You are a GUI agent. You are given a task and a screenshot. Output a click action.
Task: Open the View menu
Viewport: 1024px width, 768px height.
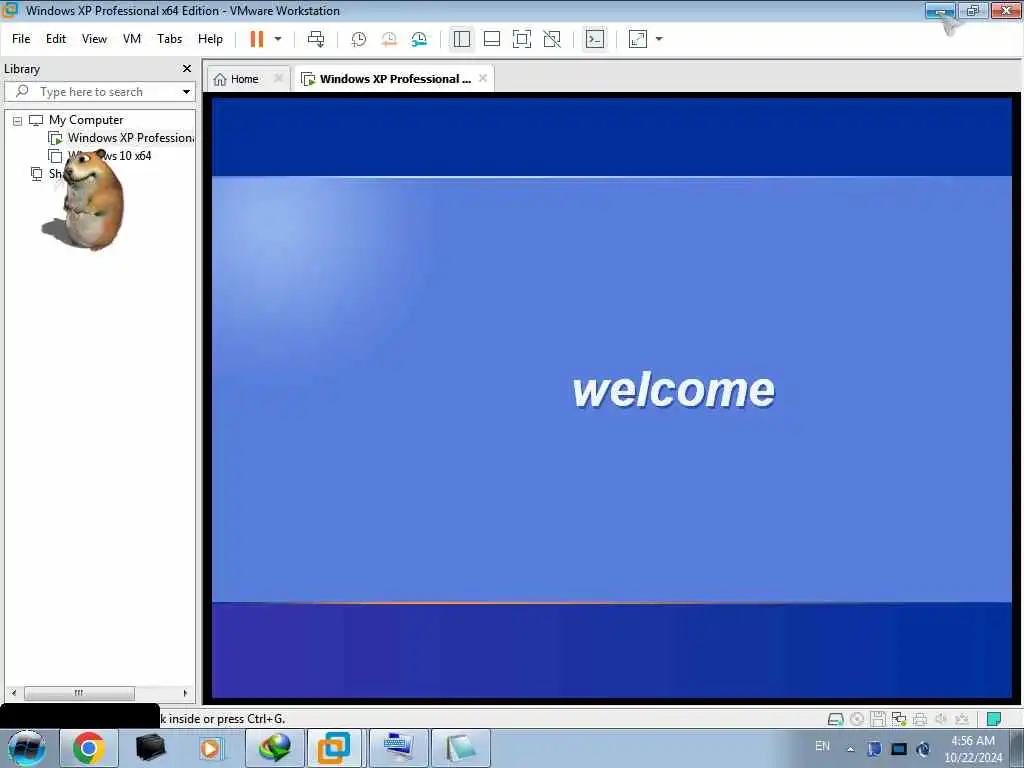tap(94, 39)
